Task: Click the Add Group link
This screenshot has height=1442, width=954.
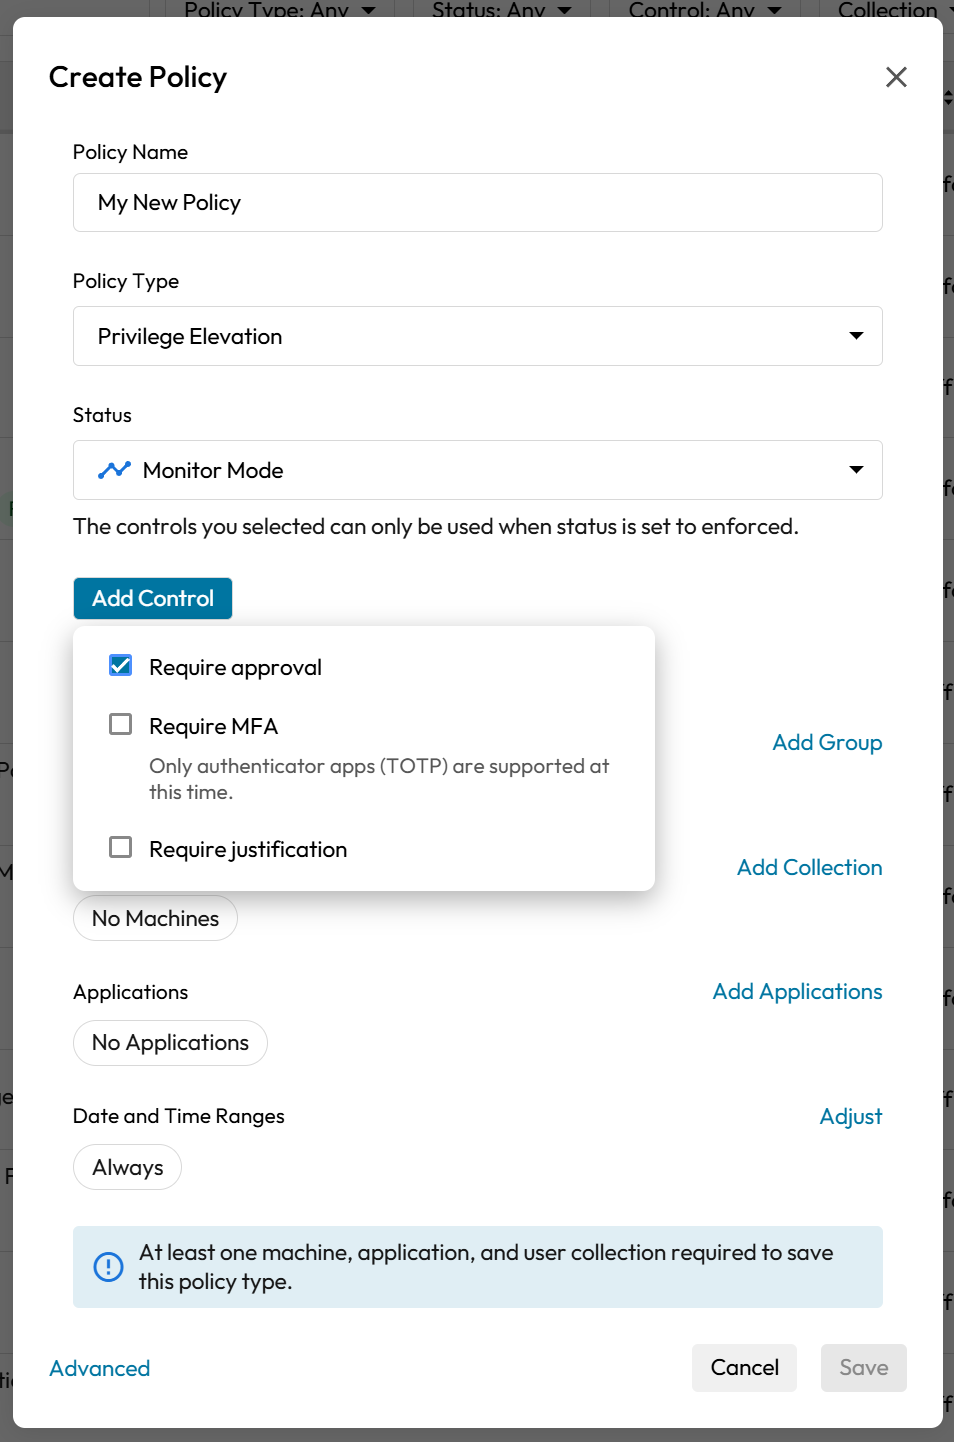Action: tap(827, 742)
